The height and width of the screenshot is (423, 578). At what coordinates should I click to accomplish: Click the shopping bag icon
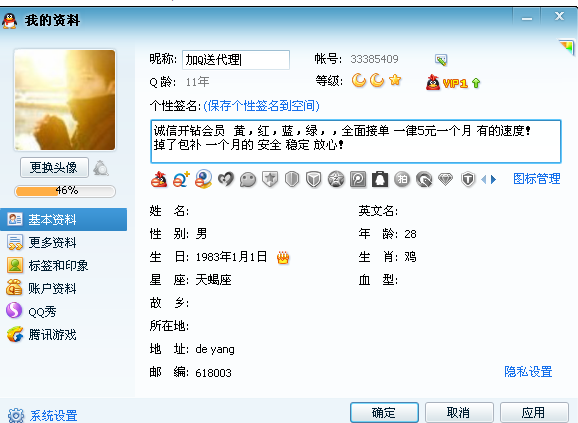tap(380, 180)
